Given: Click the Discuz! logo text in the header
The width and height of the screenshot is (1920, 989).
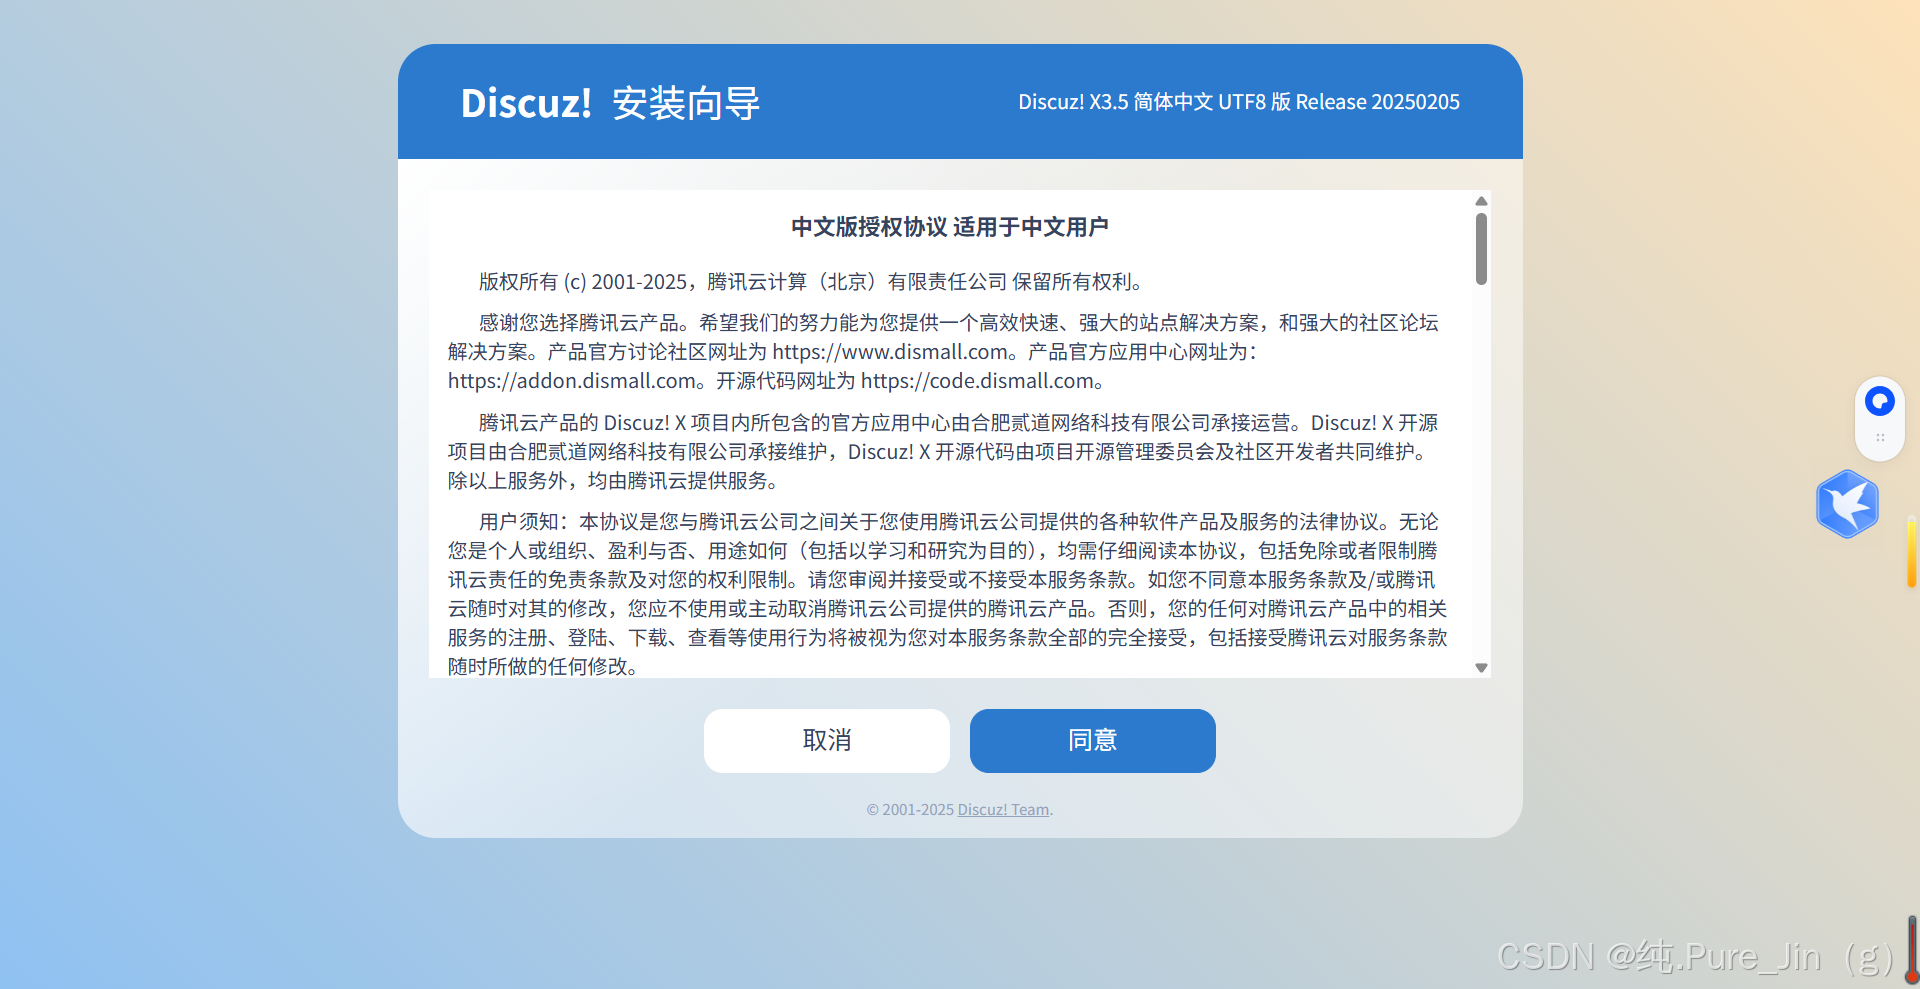Looking at the screenshot, I should click(x=527, y=103).
